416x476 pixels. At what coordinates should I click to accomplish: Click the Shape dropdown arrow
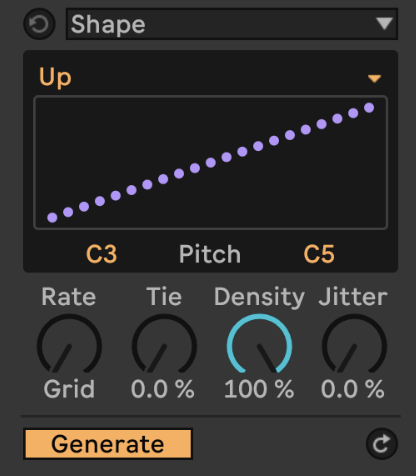384,24
